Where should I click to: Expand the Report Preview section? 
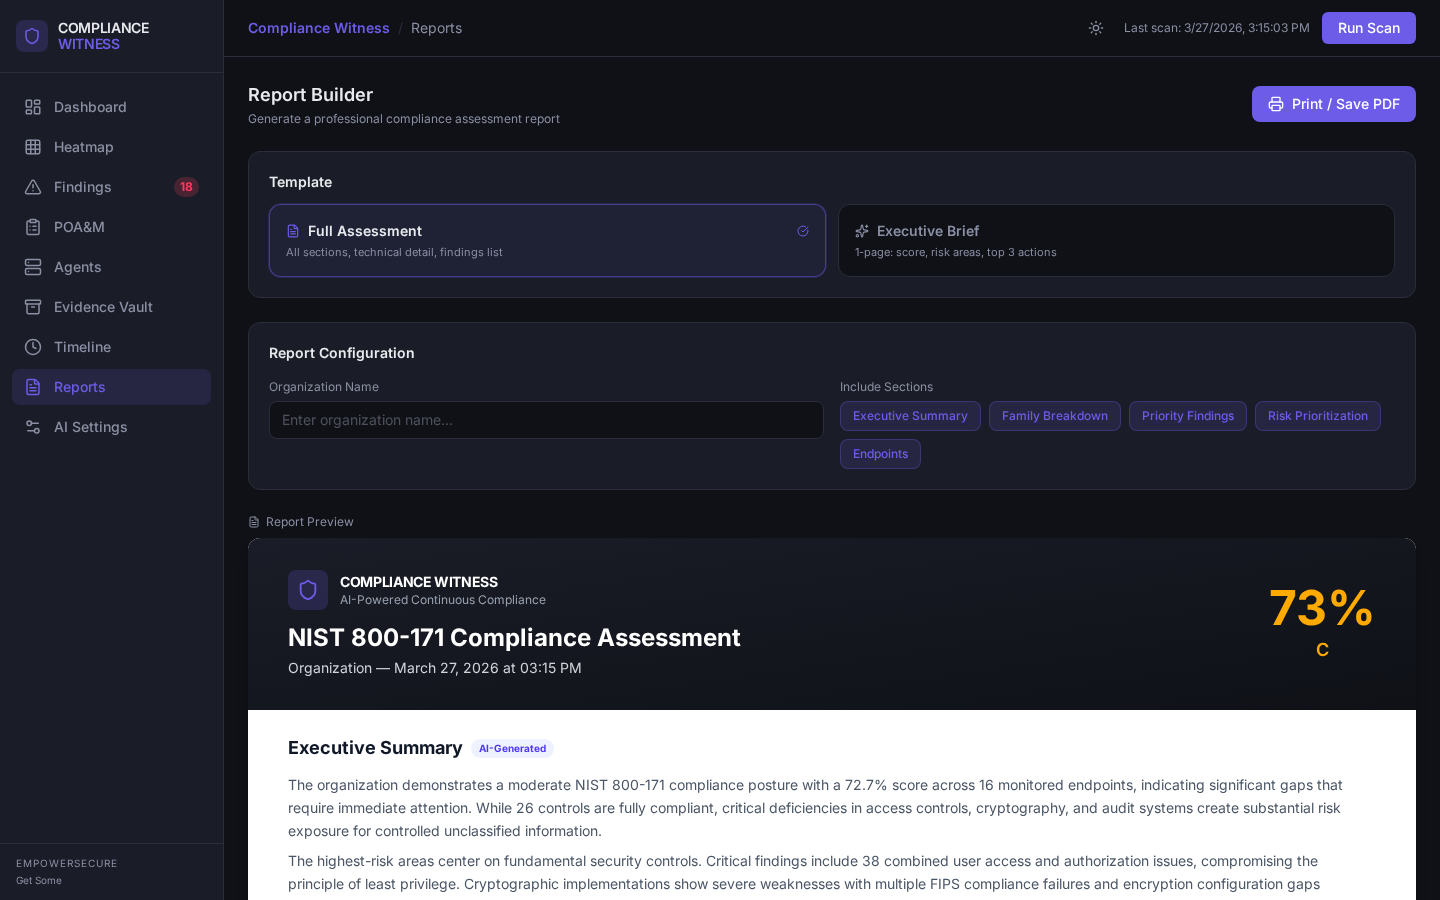click(300, 522)
